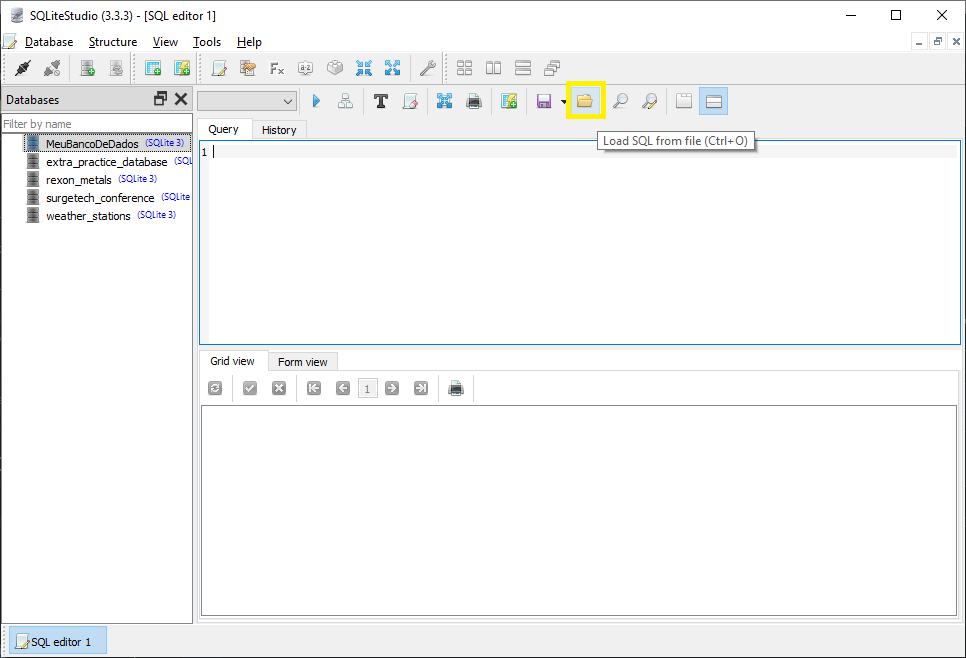Go to previous results page
Image resolution: width=966 pixels, height=658 pixels.
[343, 388]
